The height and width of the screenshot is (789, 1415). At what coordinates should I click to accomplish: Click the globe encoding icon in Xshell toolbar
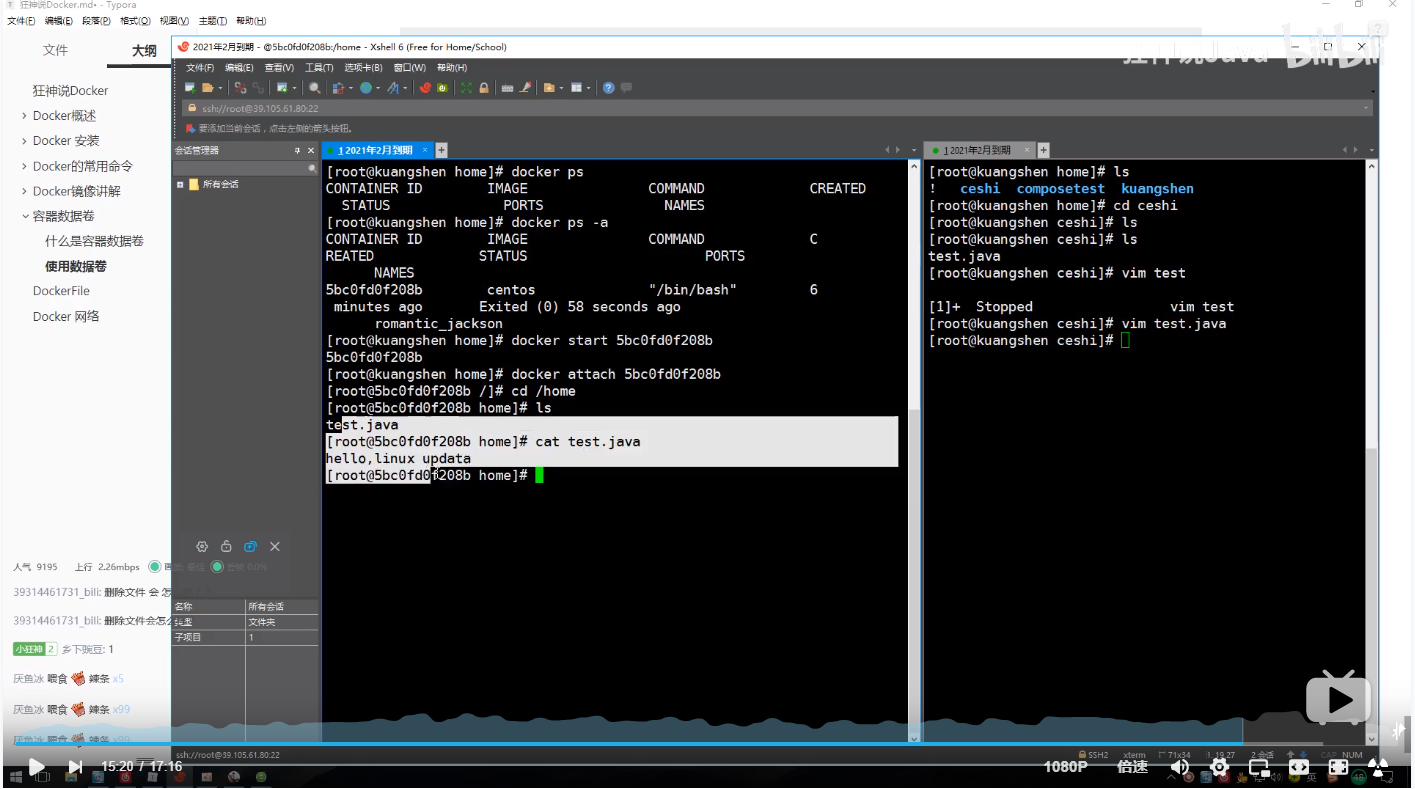click(x=366, y=88)
